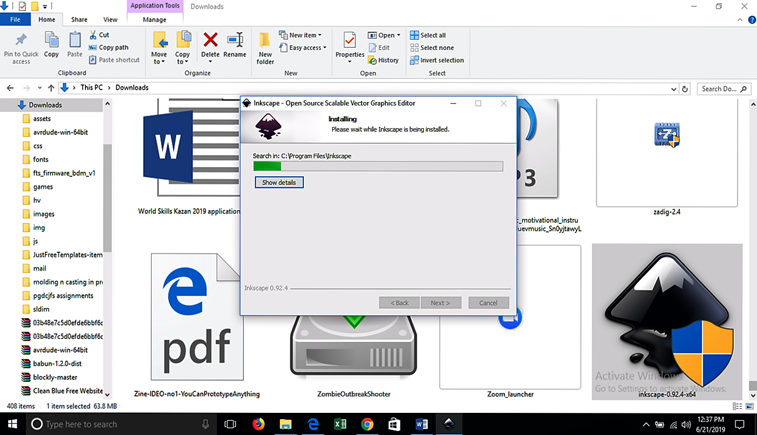Open the File menu tab
This screenshot has height=435, width=757.
pyautogui.click(x=15, y=19)
